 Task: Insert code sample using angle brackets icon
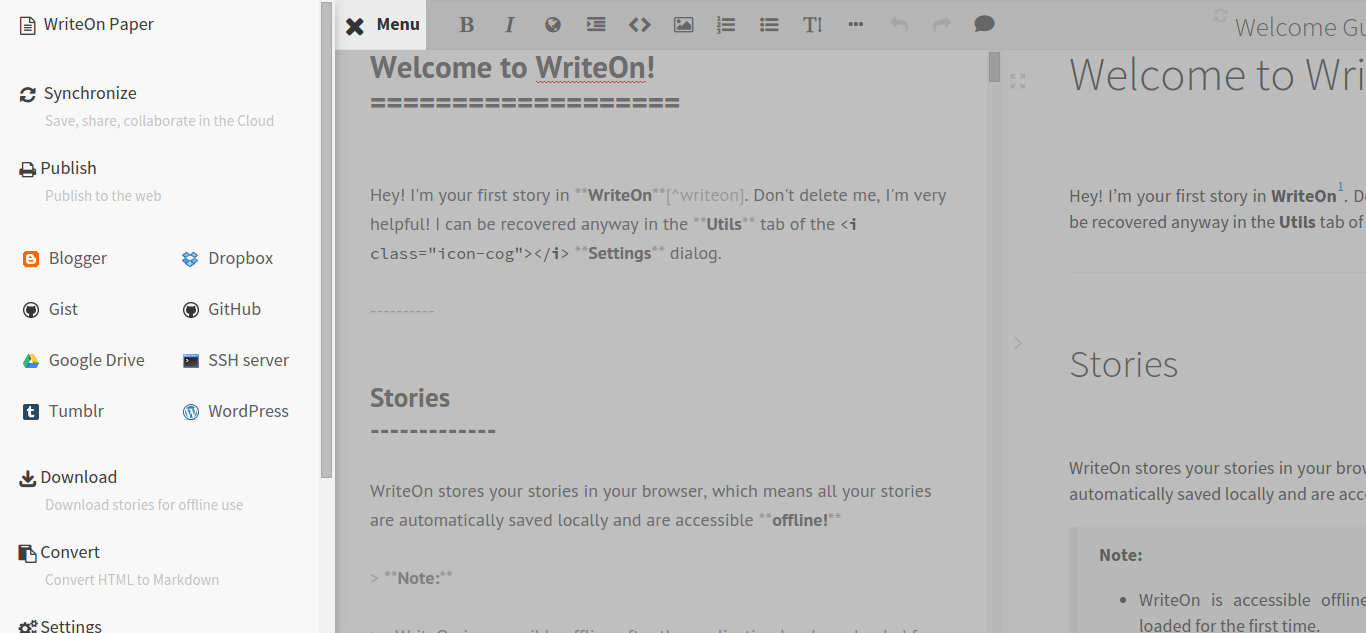639,25
